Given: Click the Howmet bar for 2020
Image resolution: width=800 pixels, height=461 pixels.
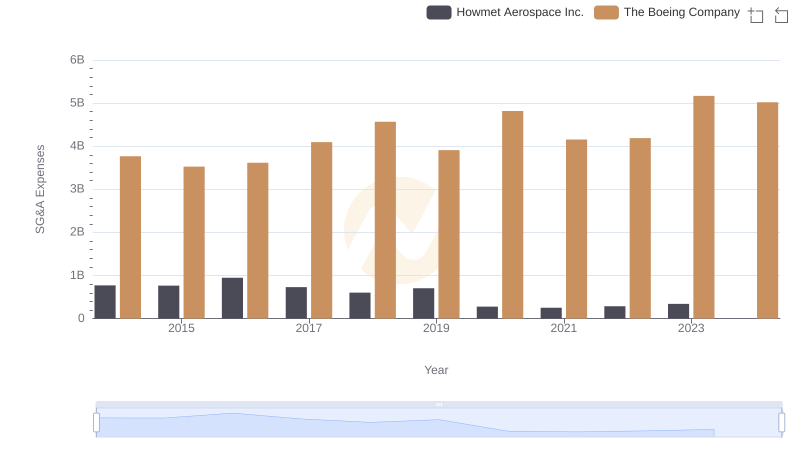Looking at the screenshot, I should pos(487,313).
